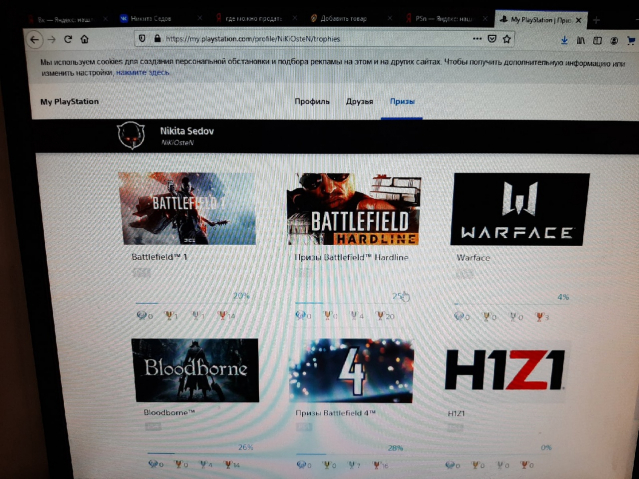Click the My PlayStation header link
The width and height of the screenshot is (639, 479).
point(70,102)
